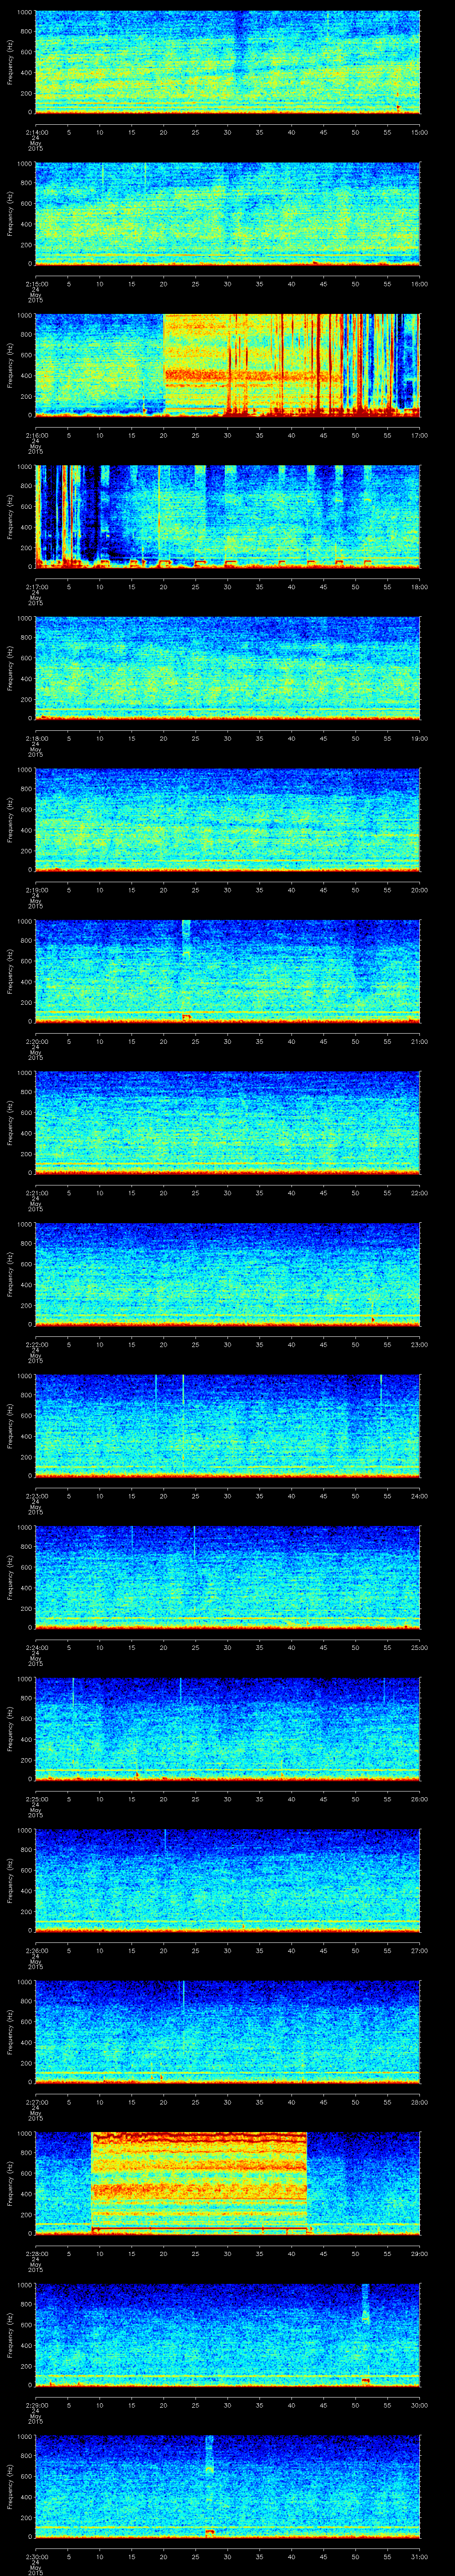Click the spectrogram panel starting at 2:22:00
Viewport: 455px width, 2576px height.
click(x=228, y=1274)
